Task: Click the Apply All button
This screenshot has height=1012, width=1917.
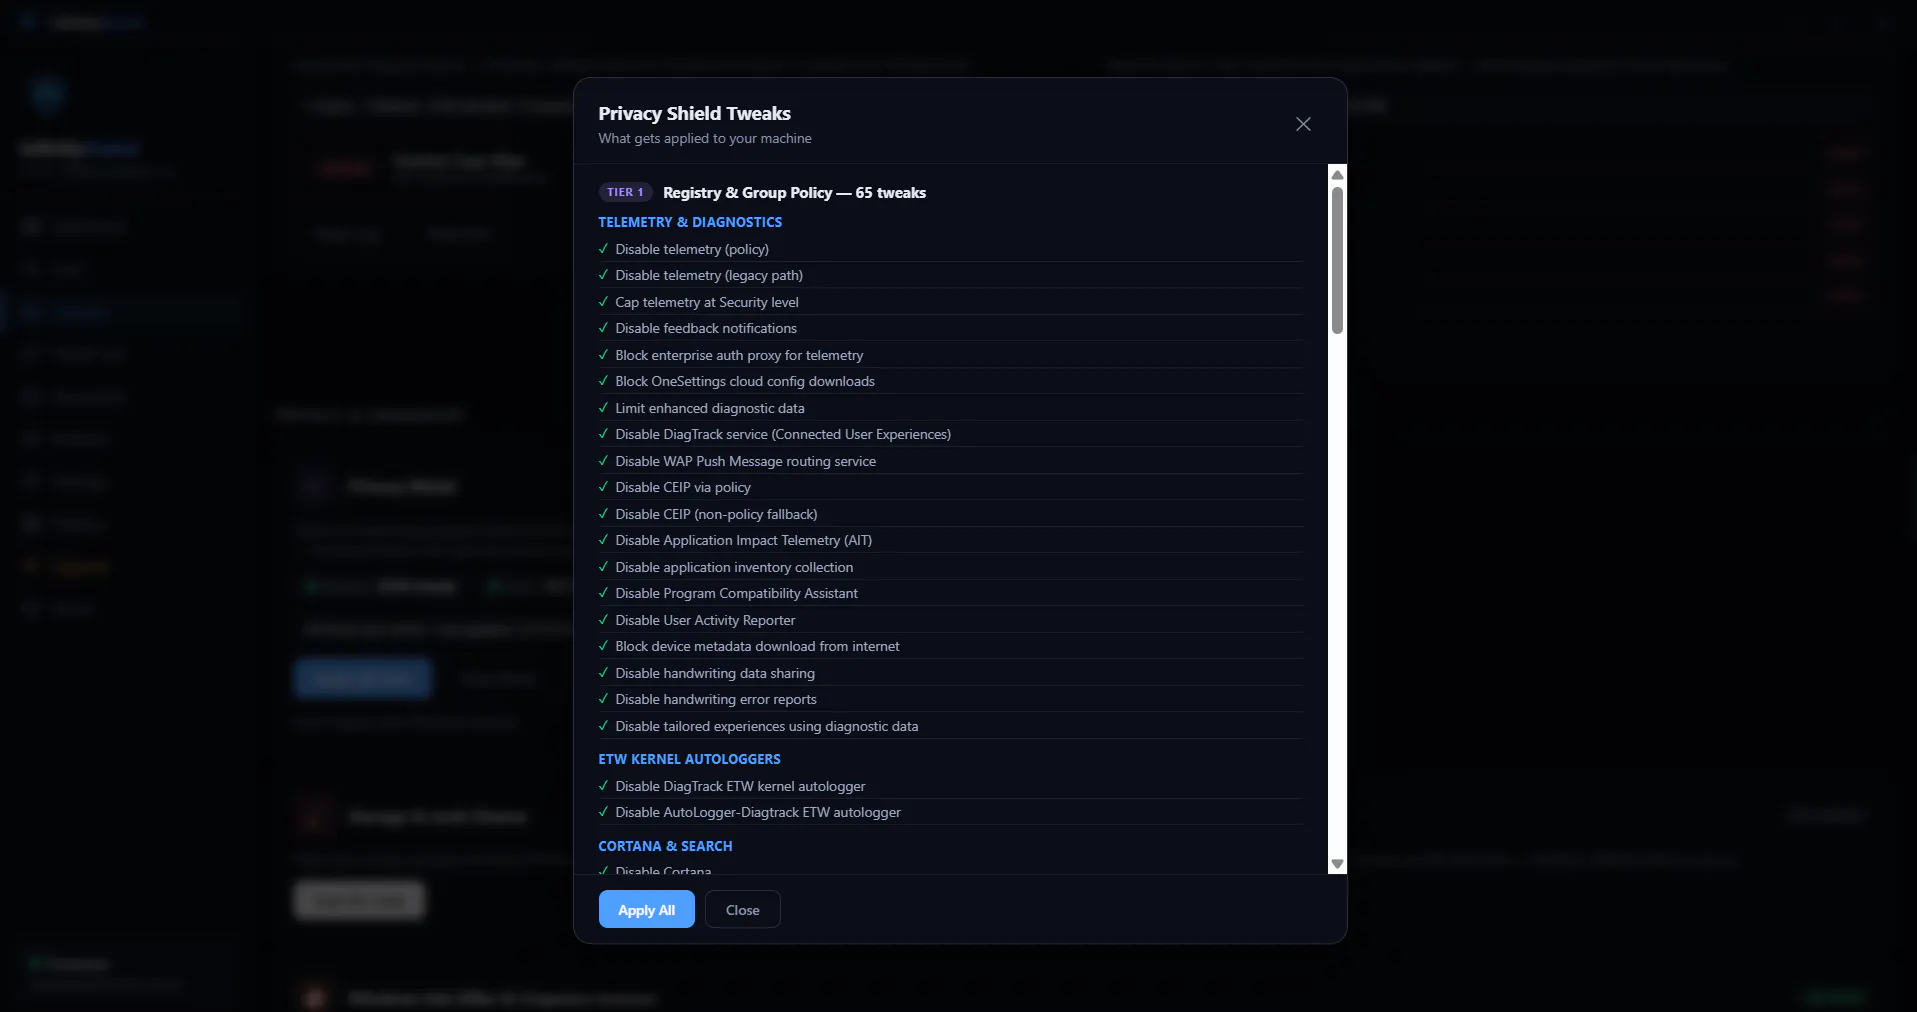Action: coord(646,910)
